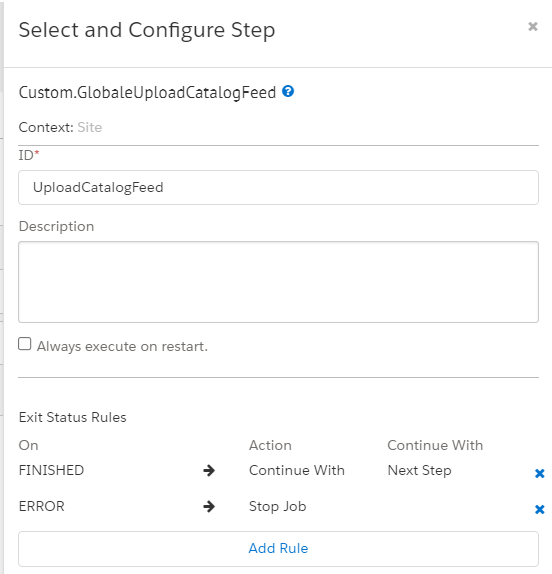Click the Continue With action of FINISHED rule
The image size is (552, 574).
296,470
